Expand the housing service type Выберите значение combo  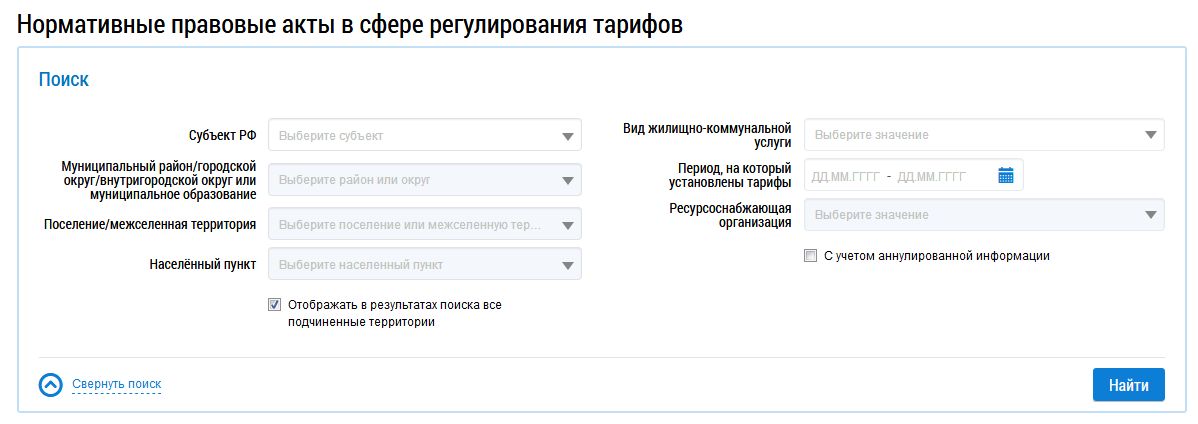(x=984, y=134)
